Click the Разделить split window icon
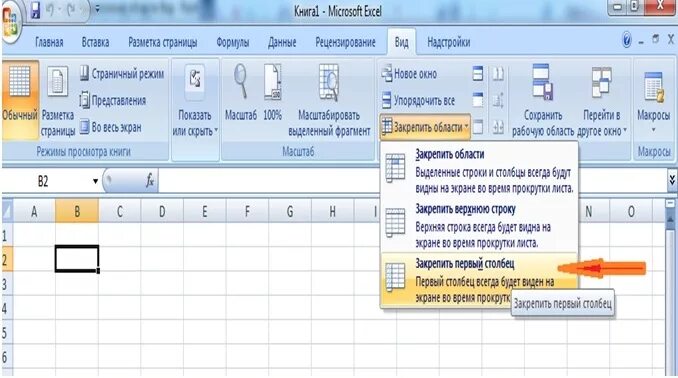 [x=478, y=74]
